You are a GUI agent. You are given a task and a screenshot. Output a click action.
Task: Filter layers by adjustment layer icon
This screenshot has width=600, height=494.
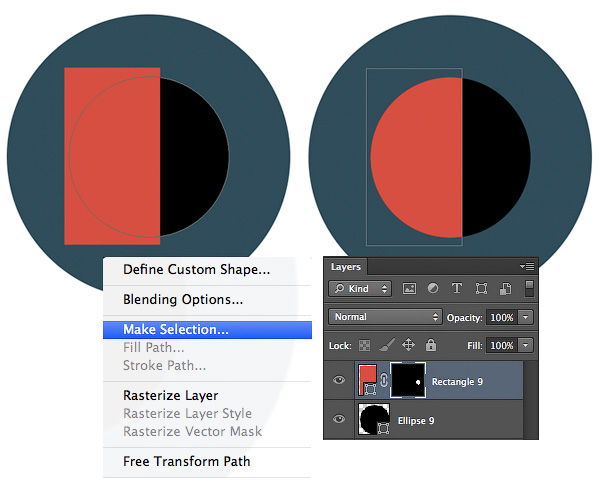[x=433, y=288]
